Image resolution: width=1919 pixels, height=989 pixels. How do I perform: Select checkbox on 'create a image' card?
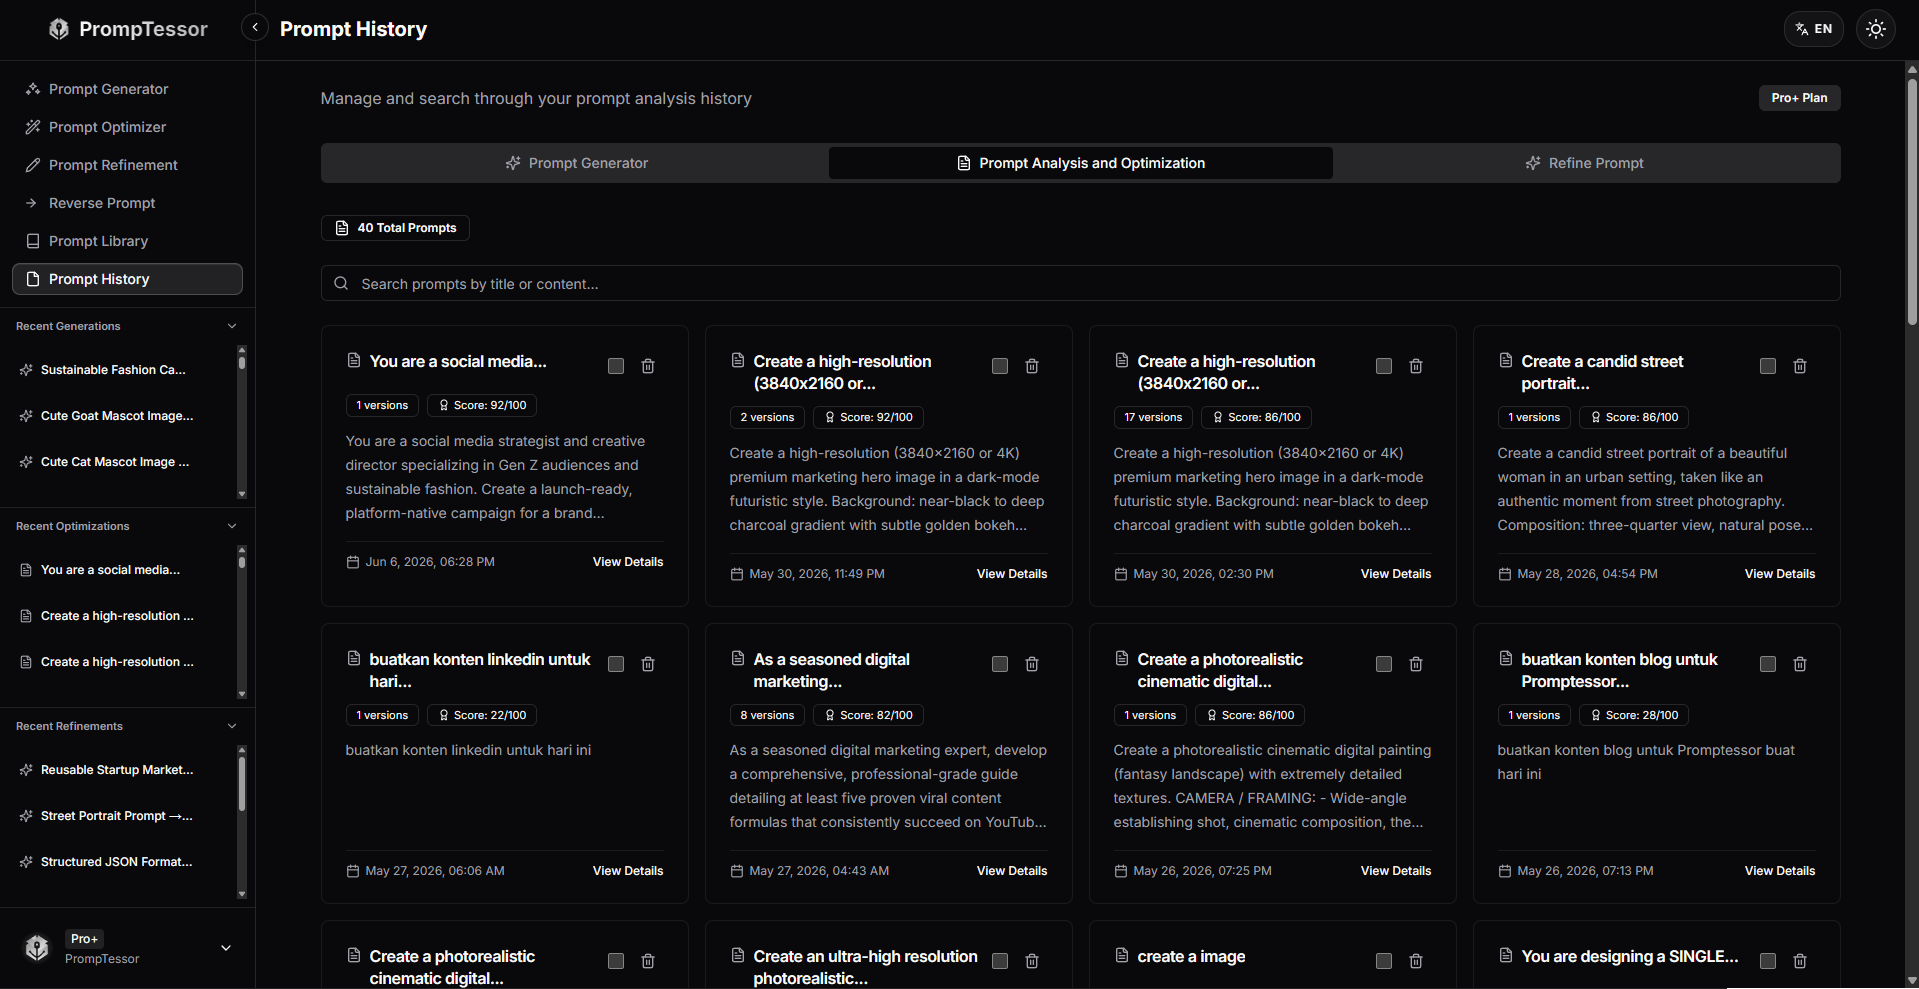[1384, 961]
